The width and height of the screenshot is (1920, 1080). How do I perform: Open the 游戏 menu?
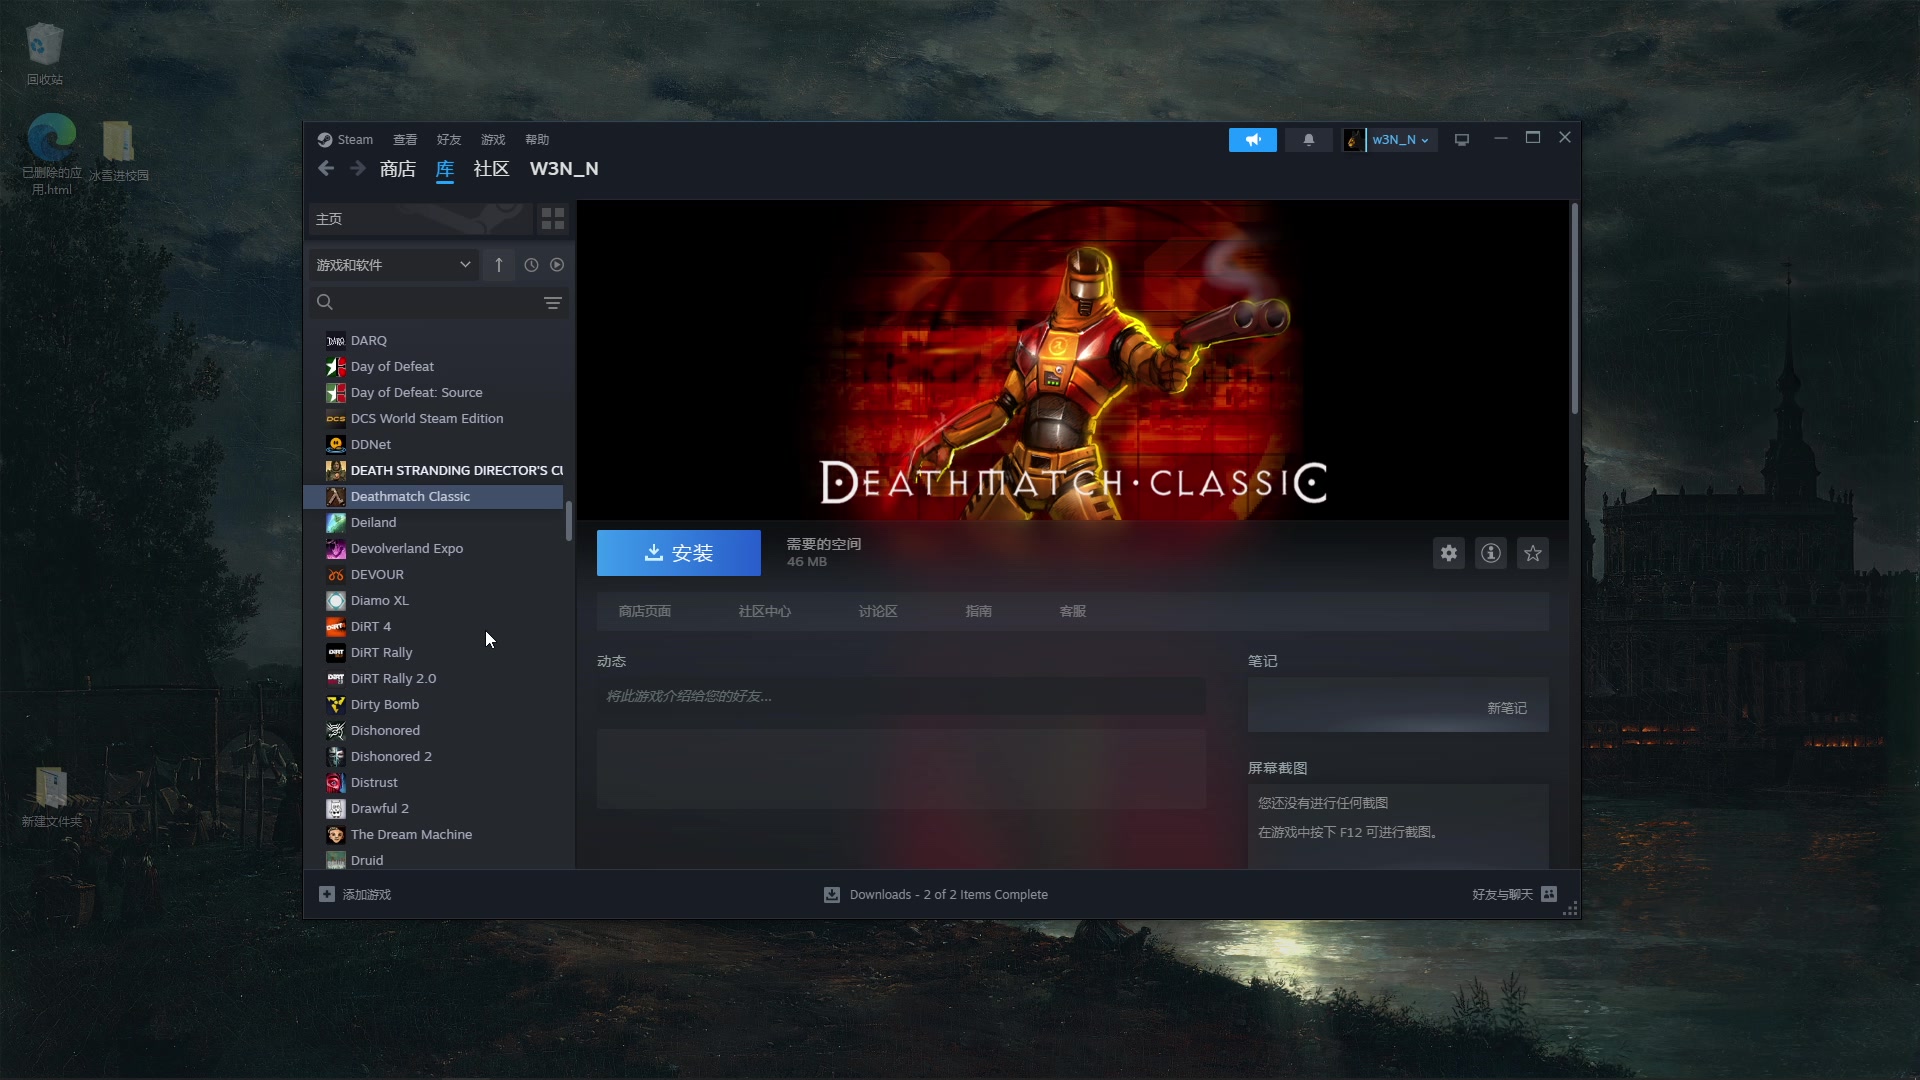click(x=493, y=140)
